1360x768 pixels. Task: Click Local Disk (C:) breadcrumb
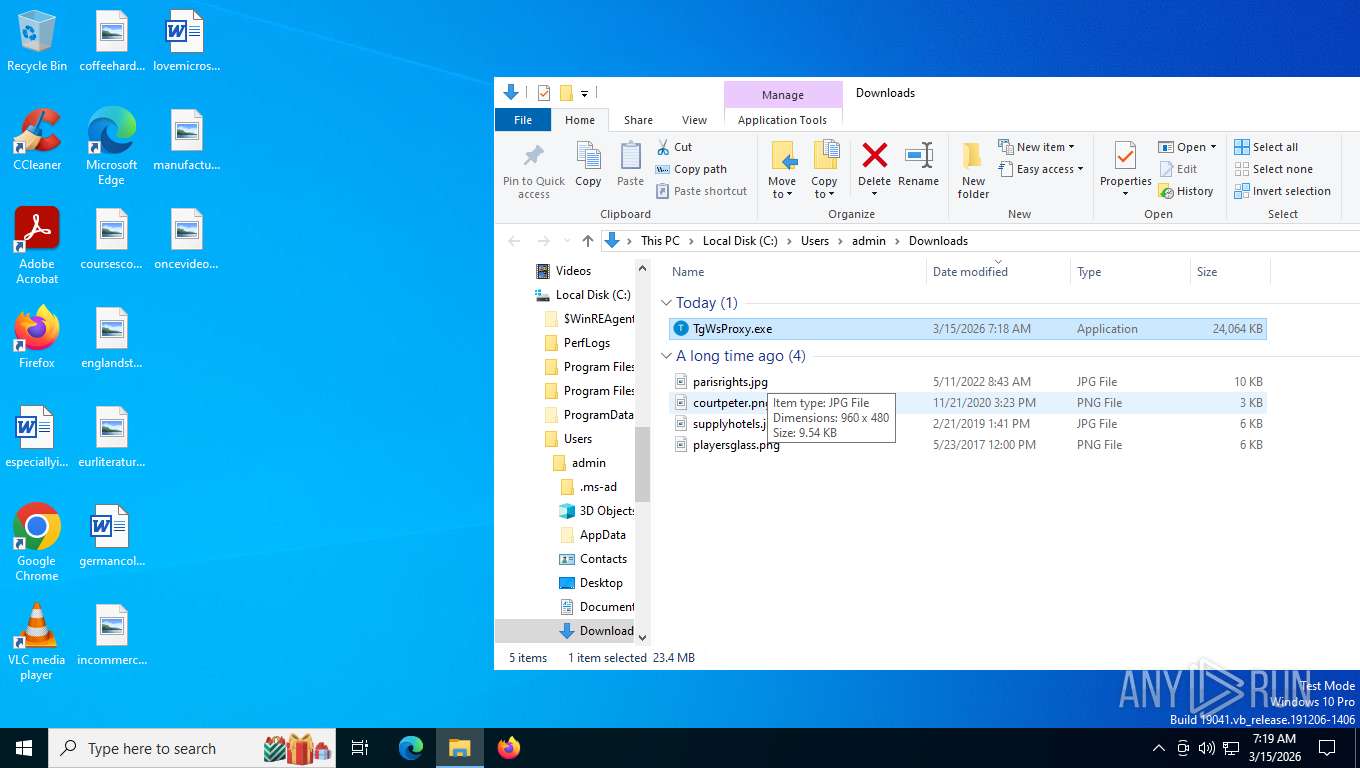[740, 241]
